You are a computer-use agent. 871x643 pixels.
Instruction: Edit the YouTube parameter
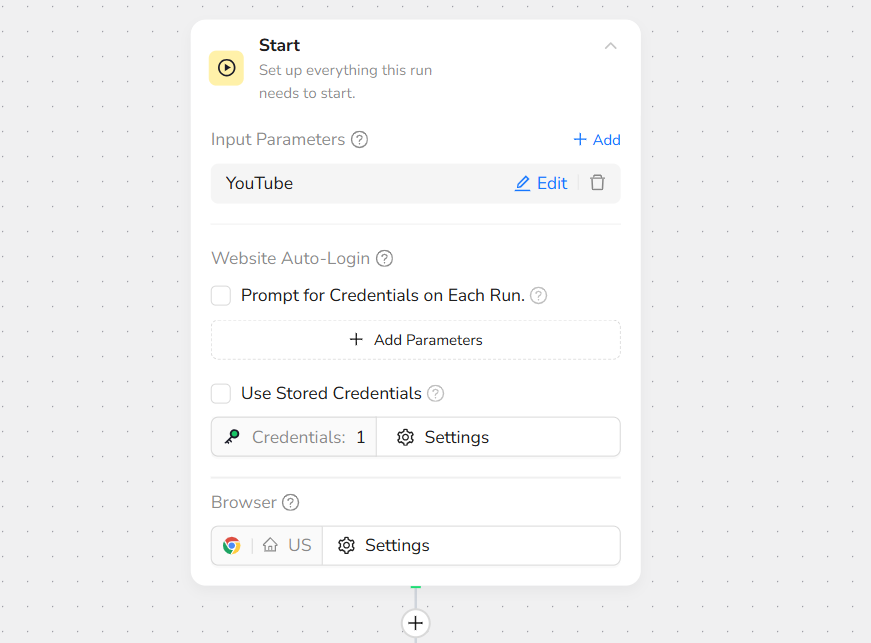pyautogui.click(x=541, y=184)
